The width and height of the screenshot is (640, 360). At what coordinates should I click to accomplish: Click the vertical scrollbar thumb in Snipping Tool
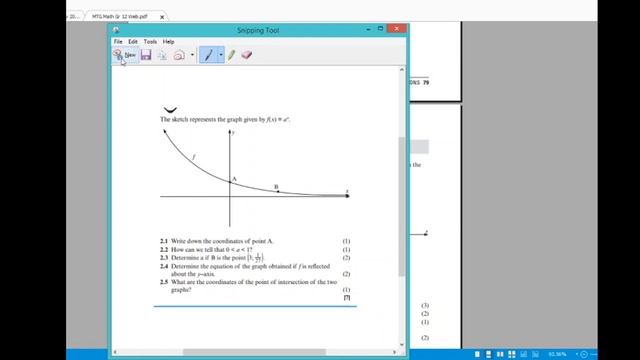[402, 207]
